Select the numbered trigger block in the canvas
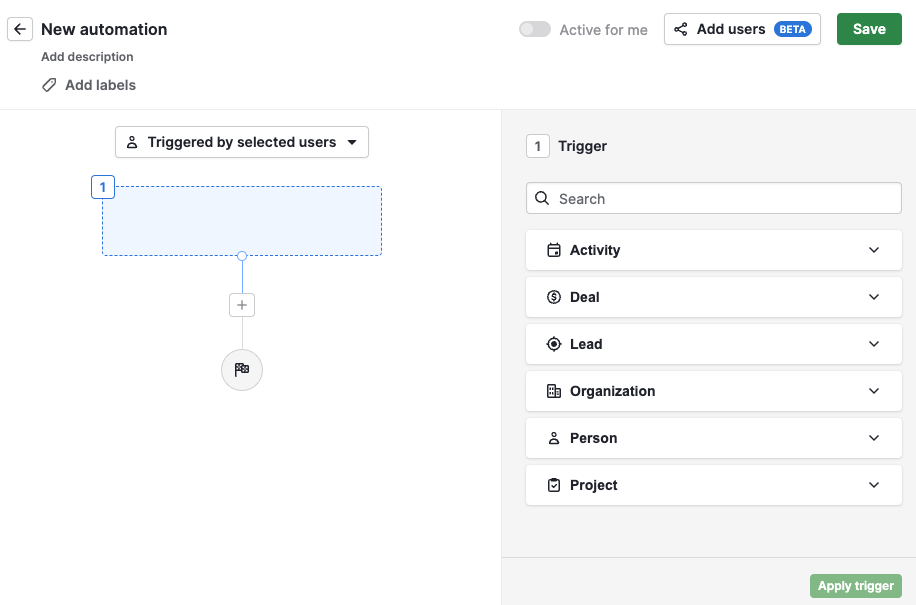The image size is (916, 605). click(241, 221)
